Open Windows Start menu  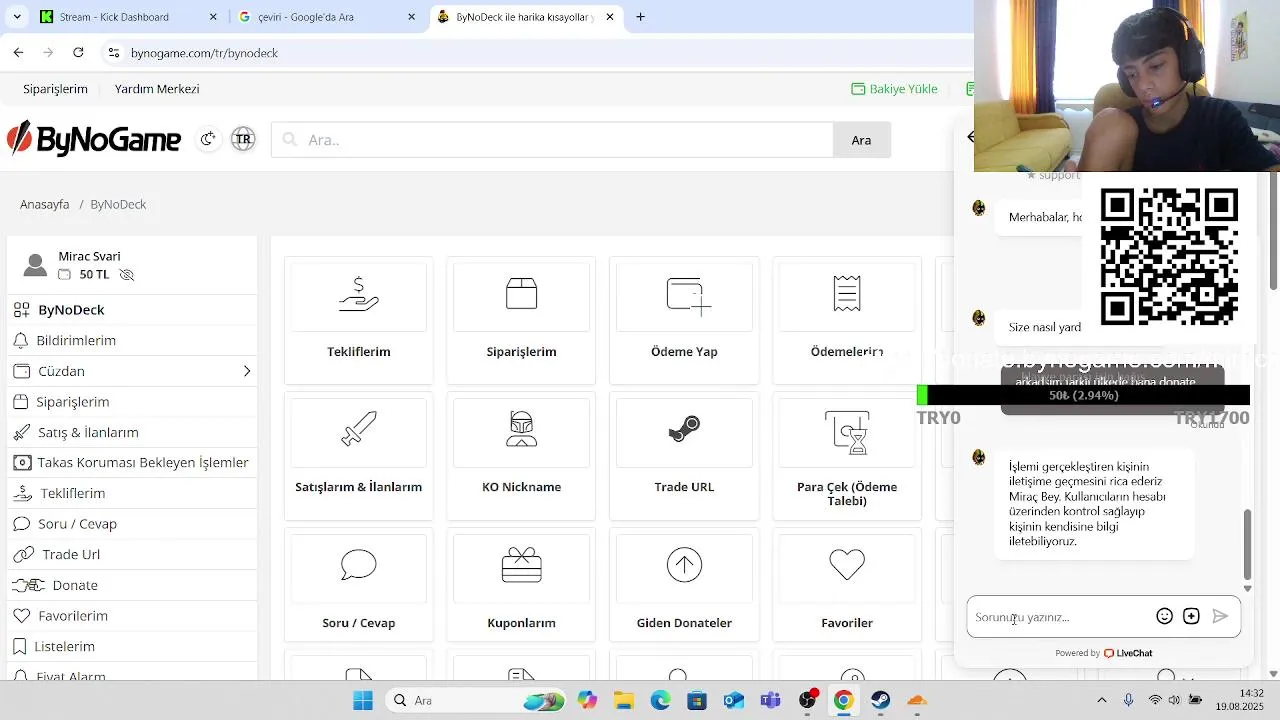363,700
